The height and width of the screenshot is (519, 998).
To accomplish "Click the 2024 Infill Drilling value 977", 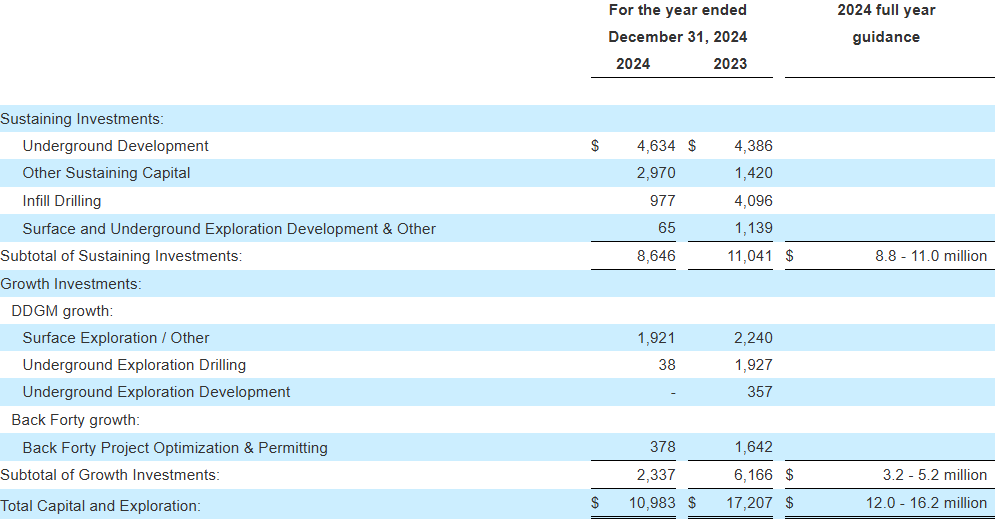I will click(x=662, y=201).
